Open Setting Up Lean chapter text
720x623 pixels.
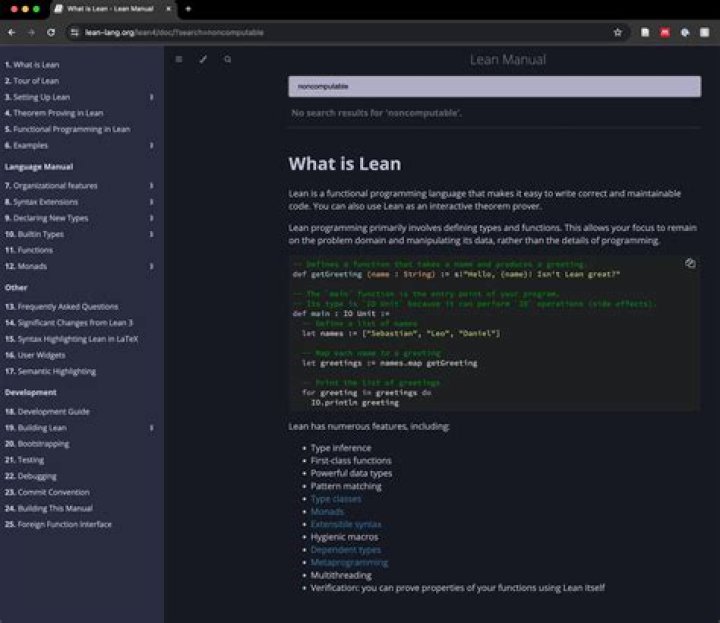tap(37, 97)
